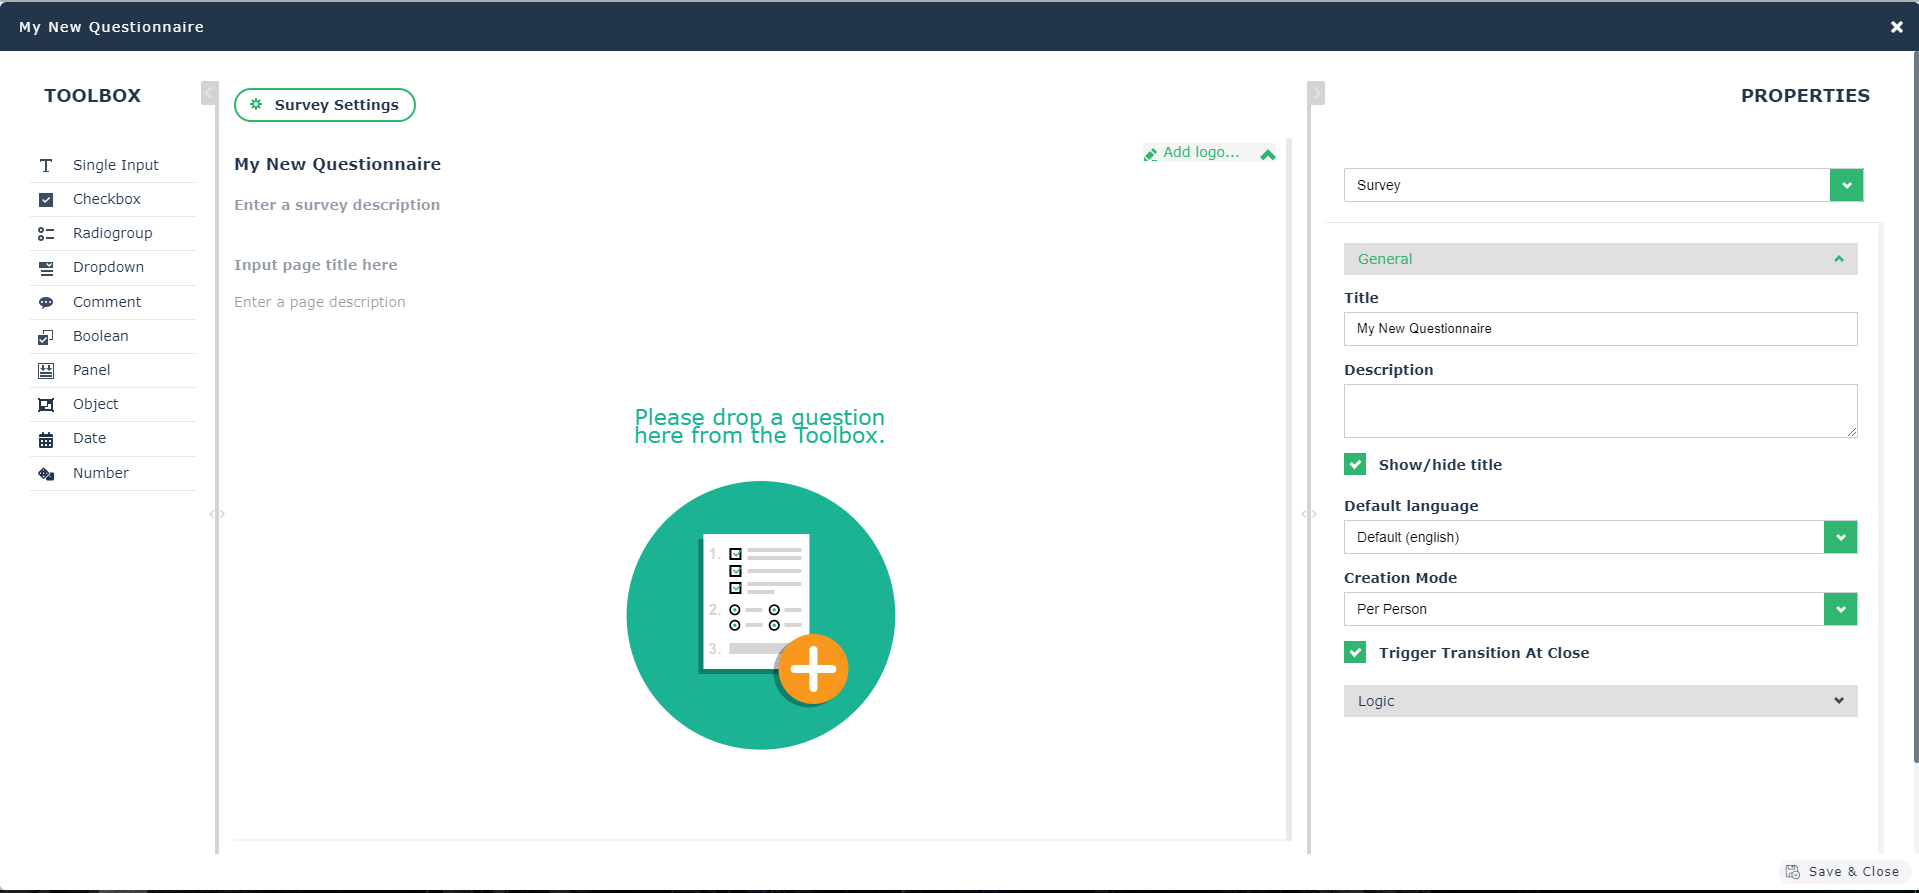Image resolution: width=1919 pixels, height=893 pixels.
Task: Click the Description text area
Action: click(x=1600, y=411)
